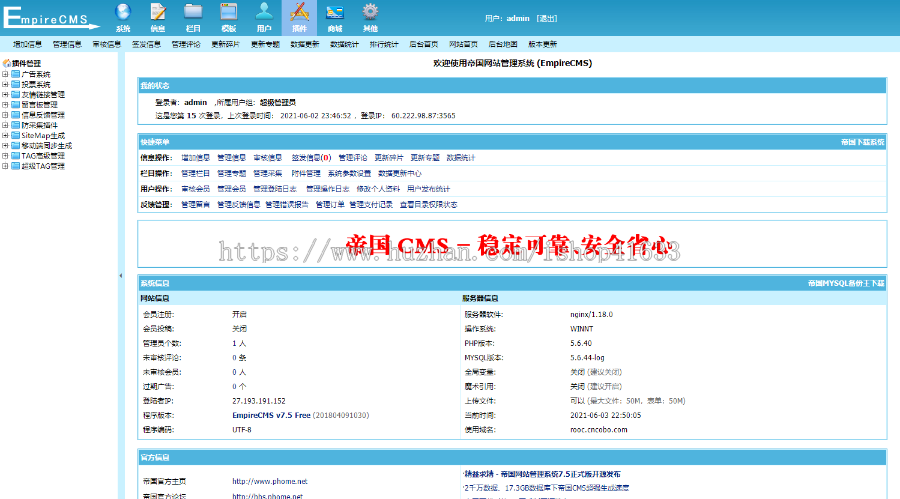Click 管理订单 in the quick menu
Screen dimensions: 900x499
[330, 204]
